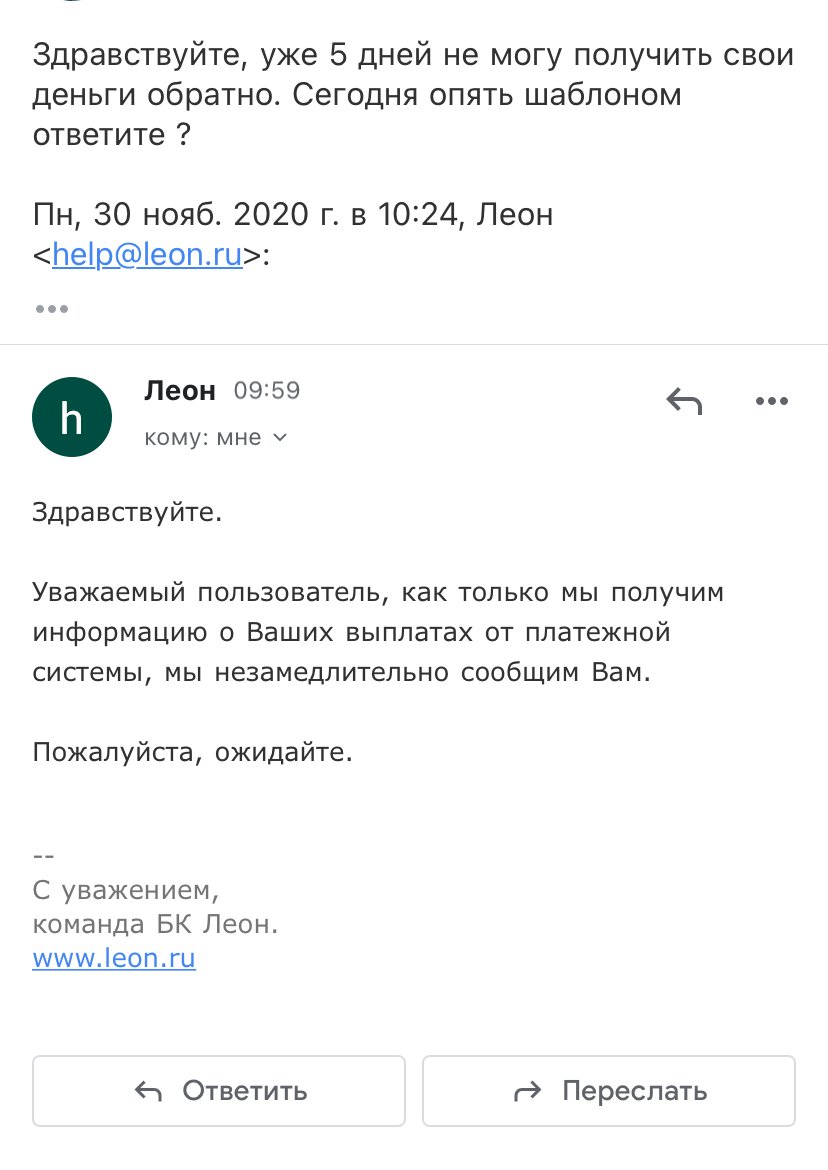Tap the green 'h' sender avatar

pos(71,417)
